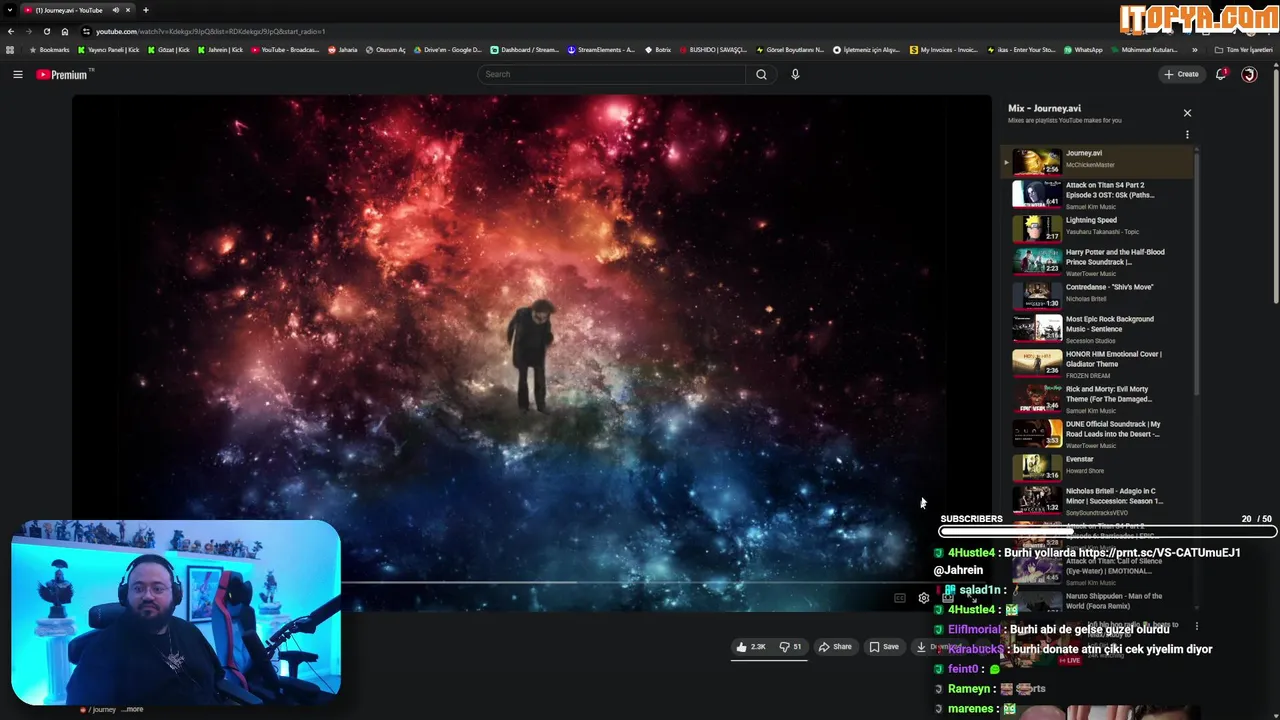This screenshot has width=1280, height=720.
Task: Mute the Journey.avi browser tab audio
Action: 115,10
